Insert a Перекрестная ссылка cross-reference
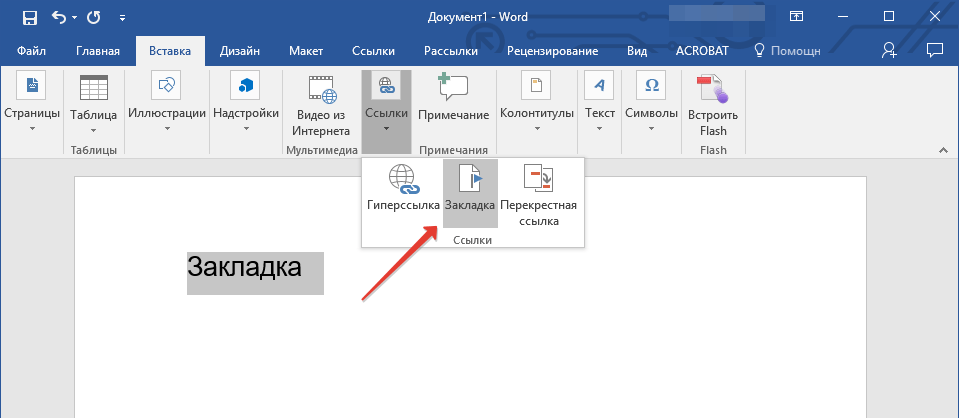The height and width of the screenshot is (418, 959). [x=538, y=195]
